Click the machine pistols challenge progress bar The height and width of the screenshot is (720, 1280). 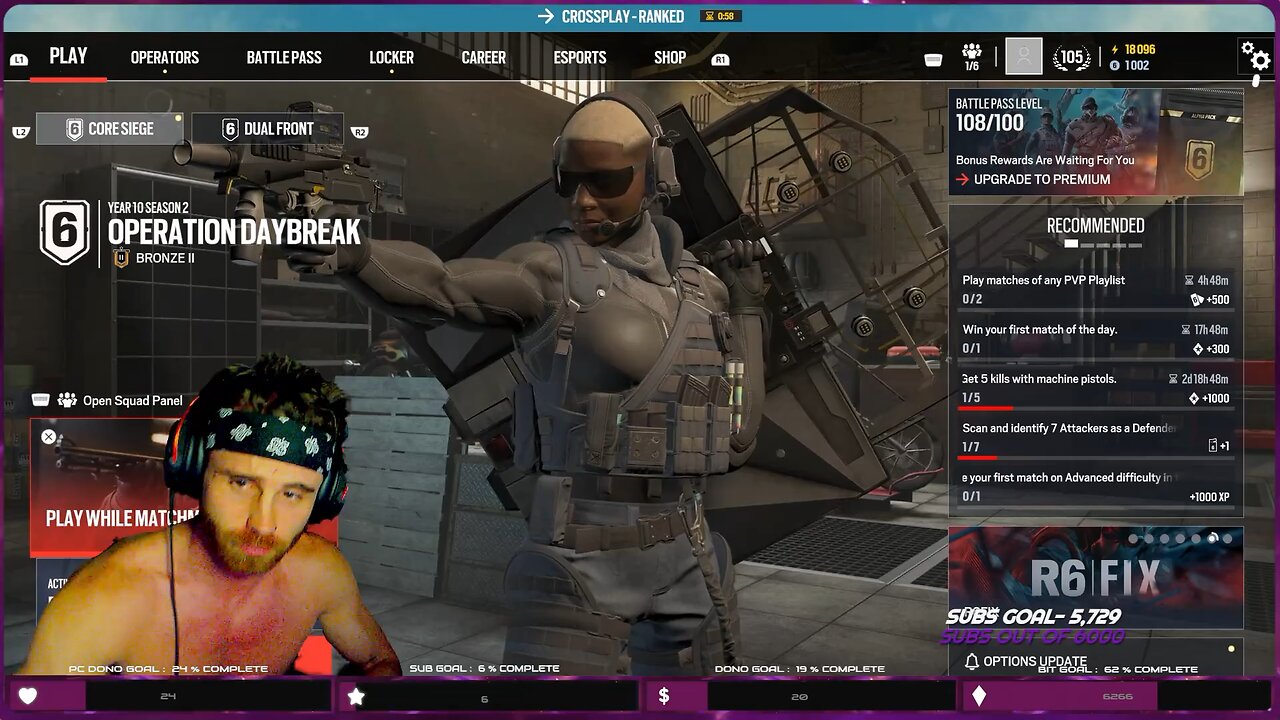(1096, 408)
